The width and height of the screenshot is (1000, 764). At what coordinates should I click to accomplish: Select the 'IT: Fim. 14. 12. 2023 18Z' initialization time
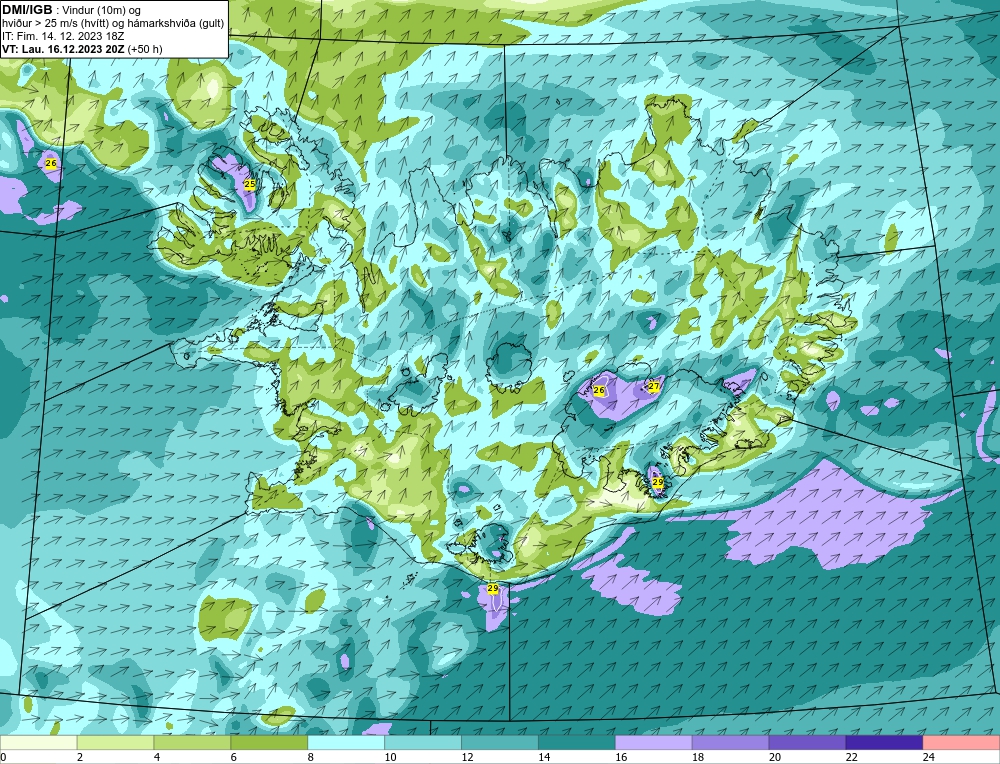[x=62, y=36]
